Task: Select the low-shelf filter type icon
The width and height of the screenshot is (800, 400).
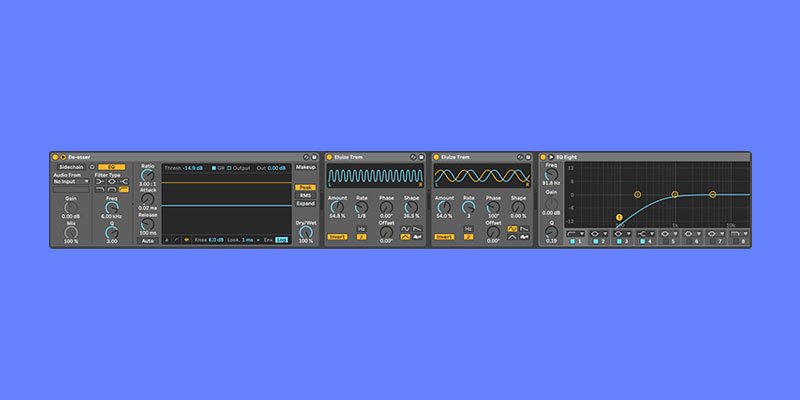Action: (99, 182)
